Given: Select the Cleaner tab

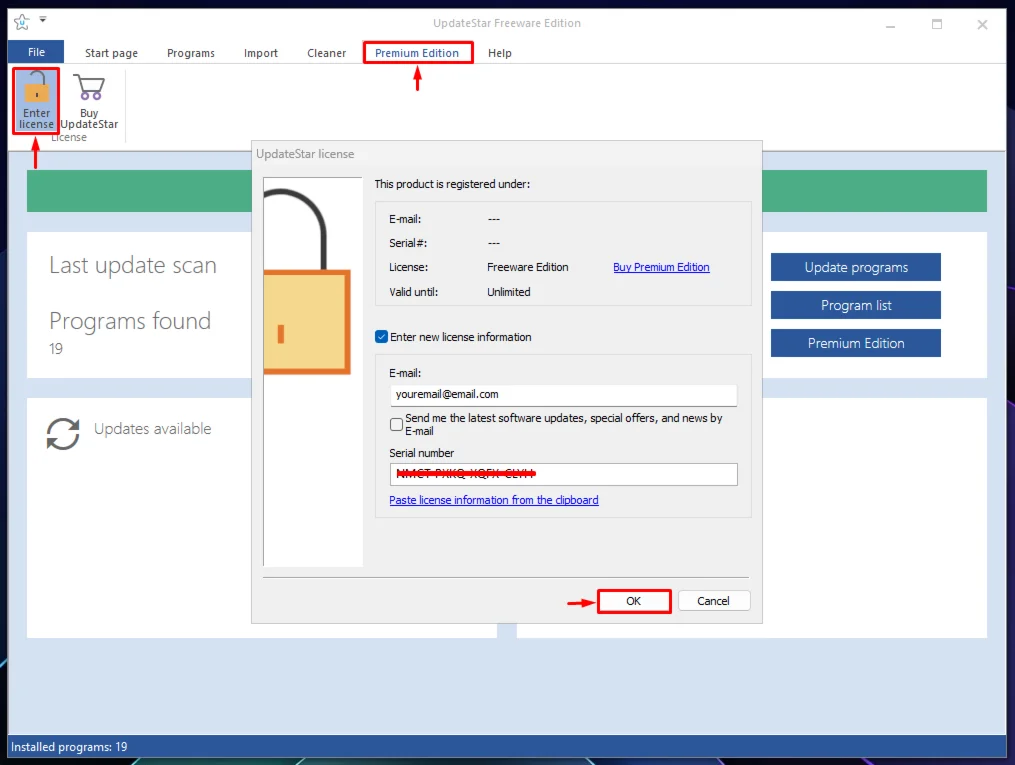Looking at the screenshot, I should click(x=327, y=53).
